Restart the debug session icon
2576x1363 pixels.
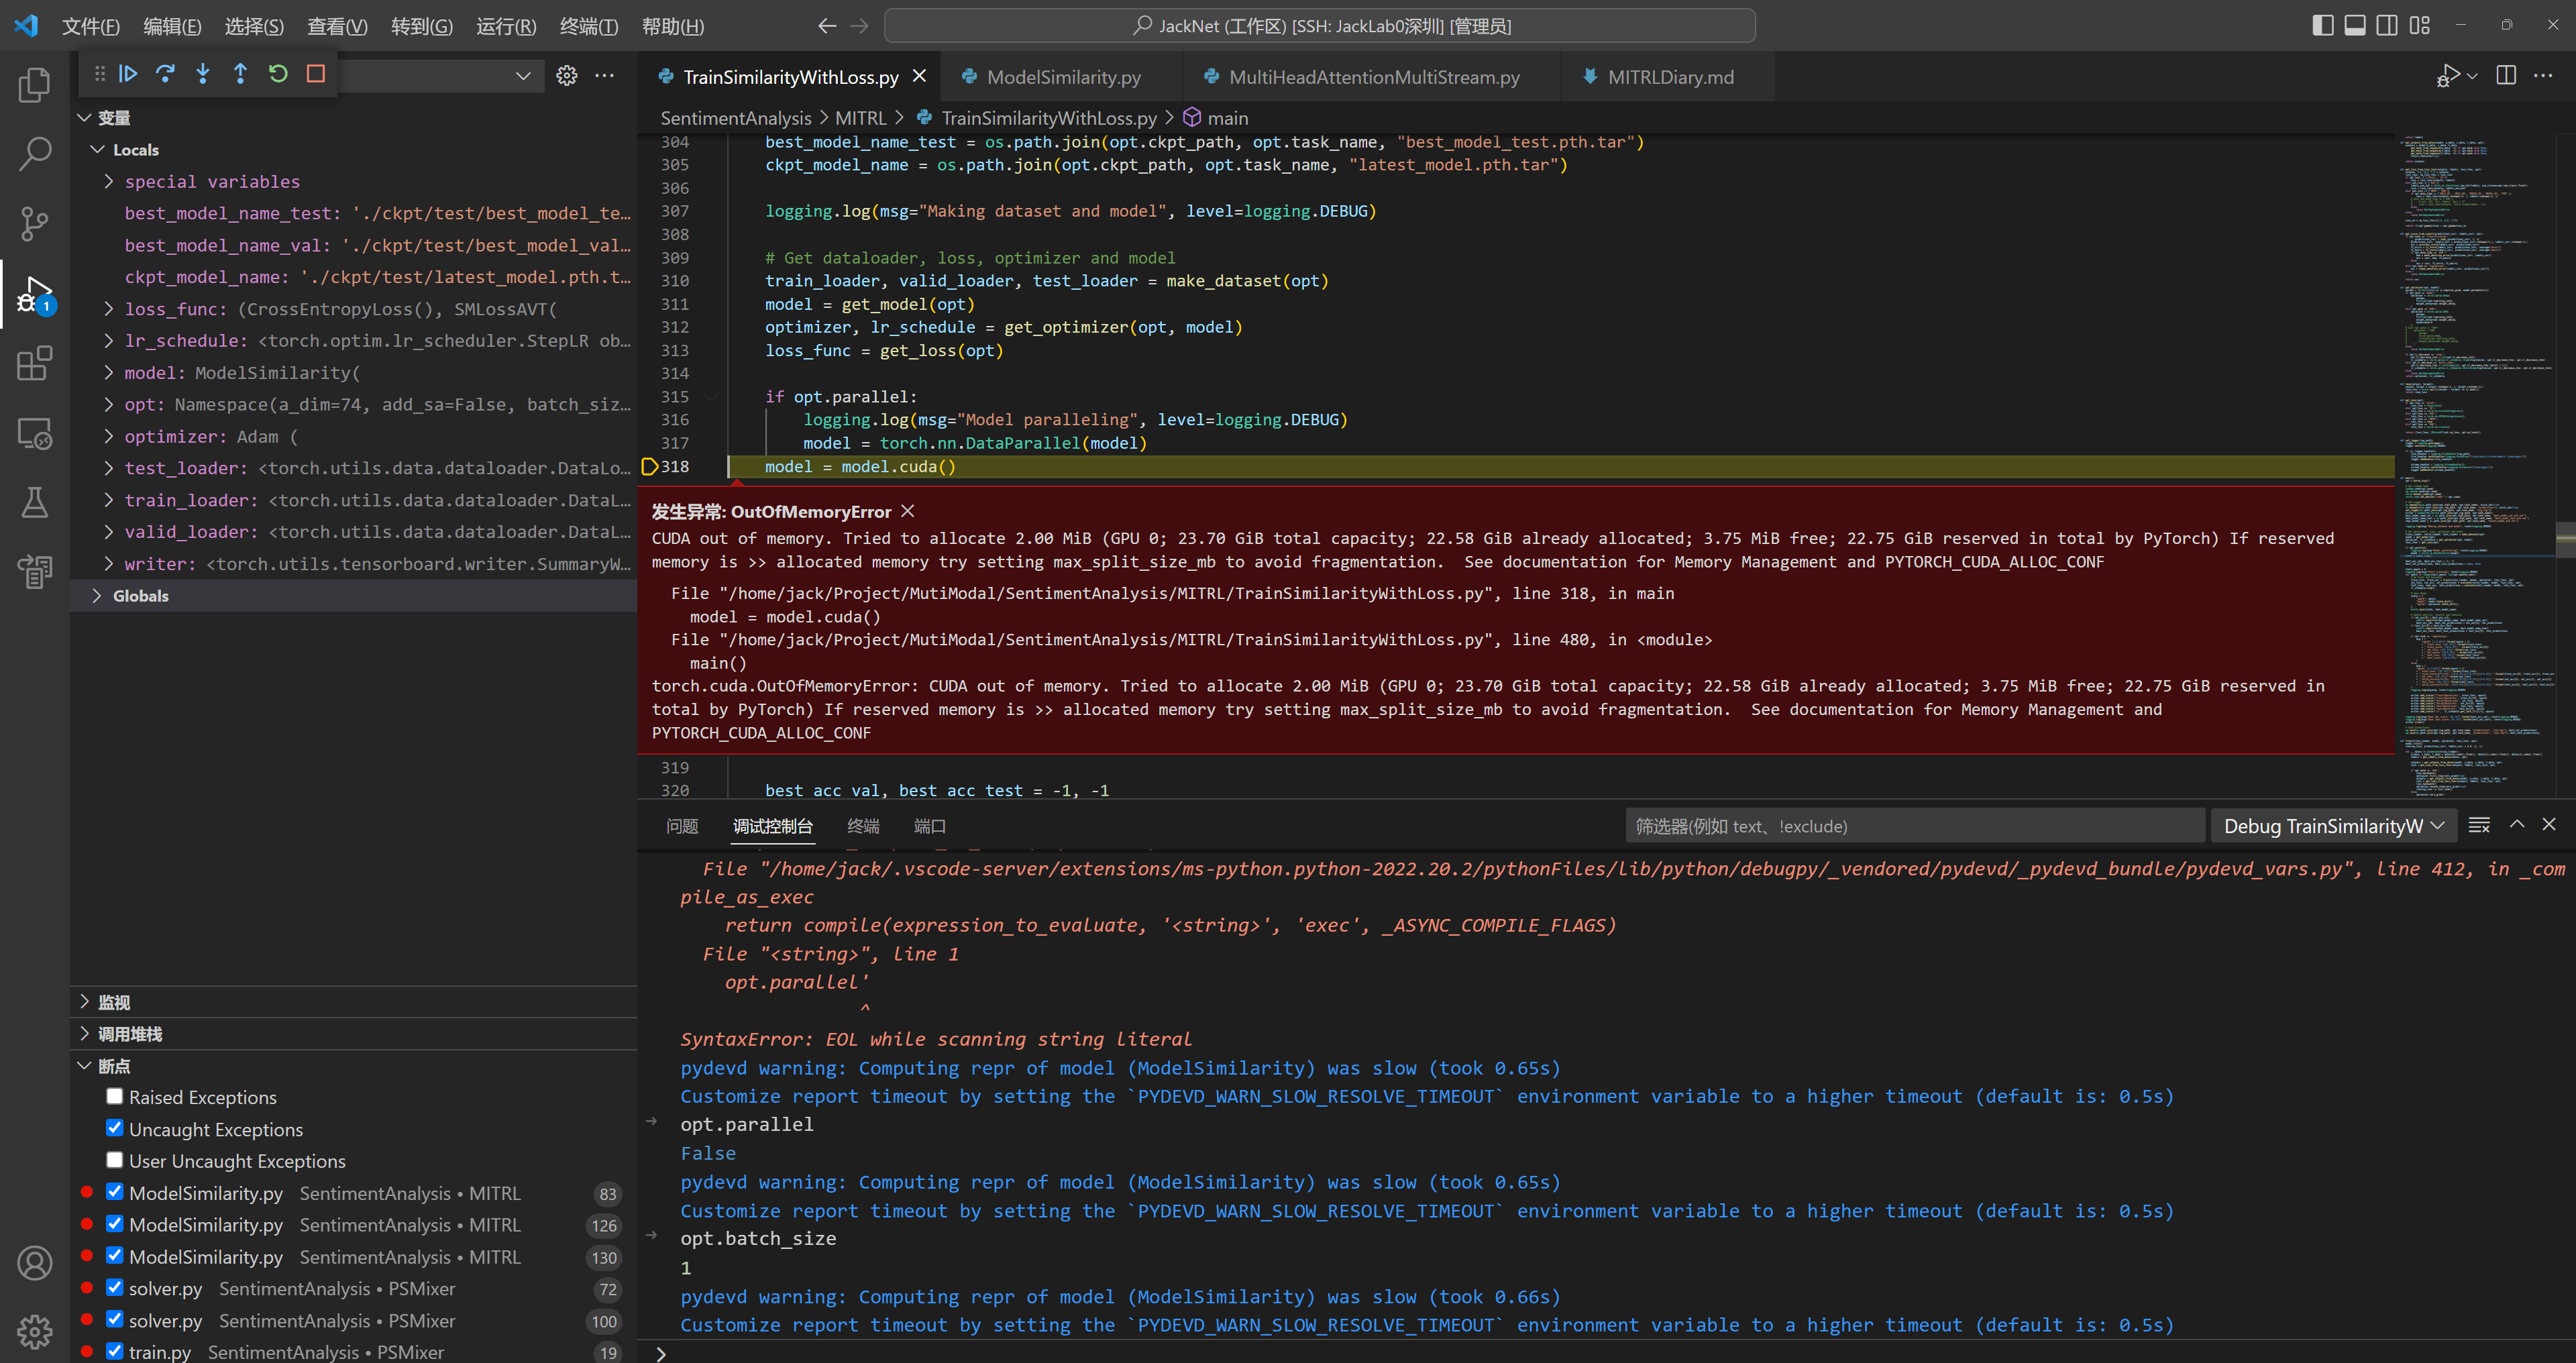278,73
